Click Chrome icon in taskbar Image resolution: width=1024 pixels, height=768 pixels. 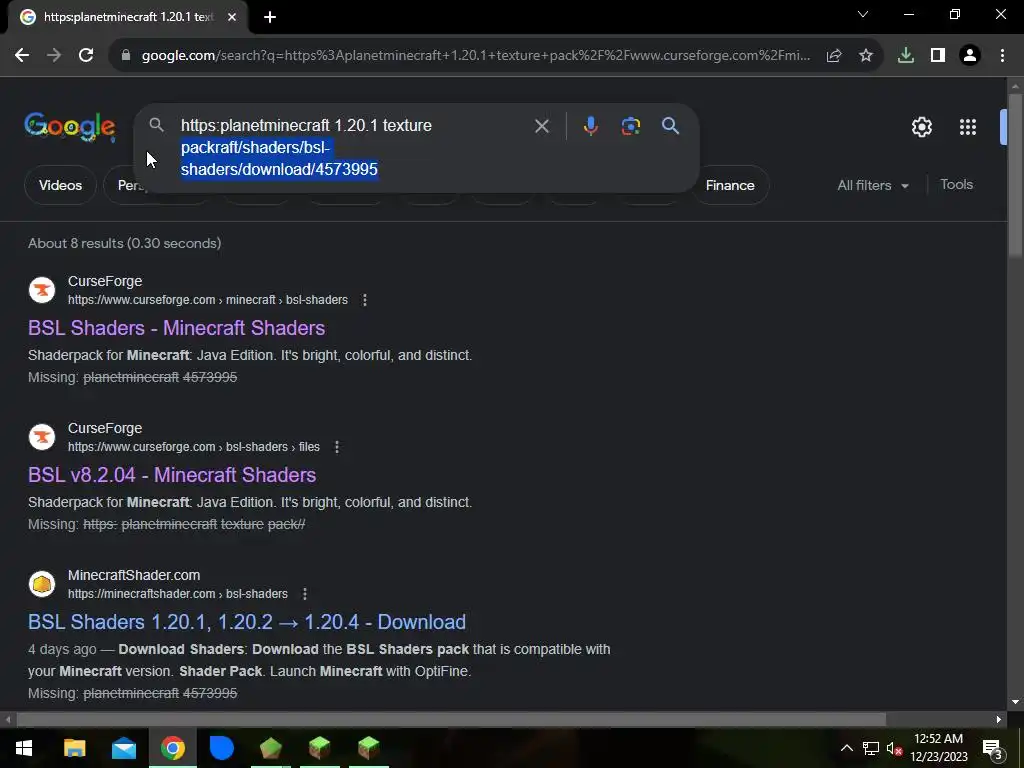pos(172,748)
